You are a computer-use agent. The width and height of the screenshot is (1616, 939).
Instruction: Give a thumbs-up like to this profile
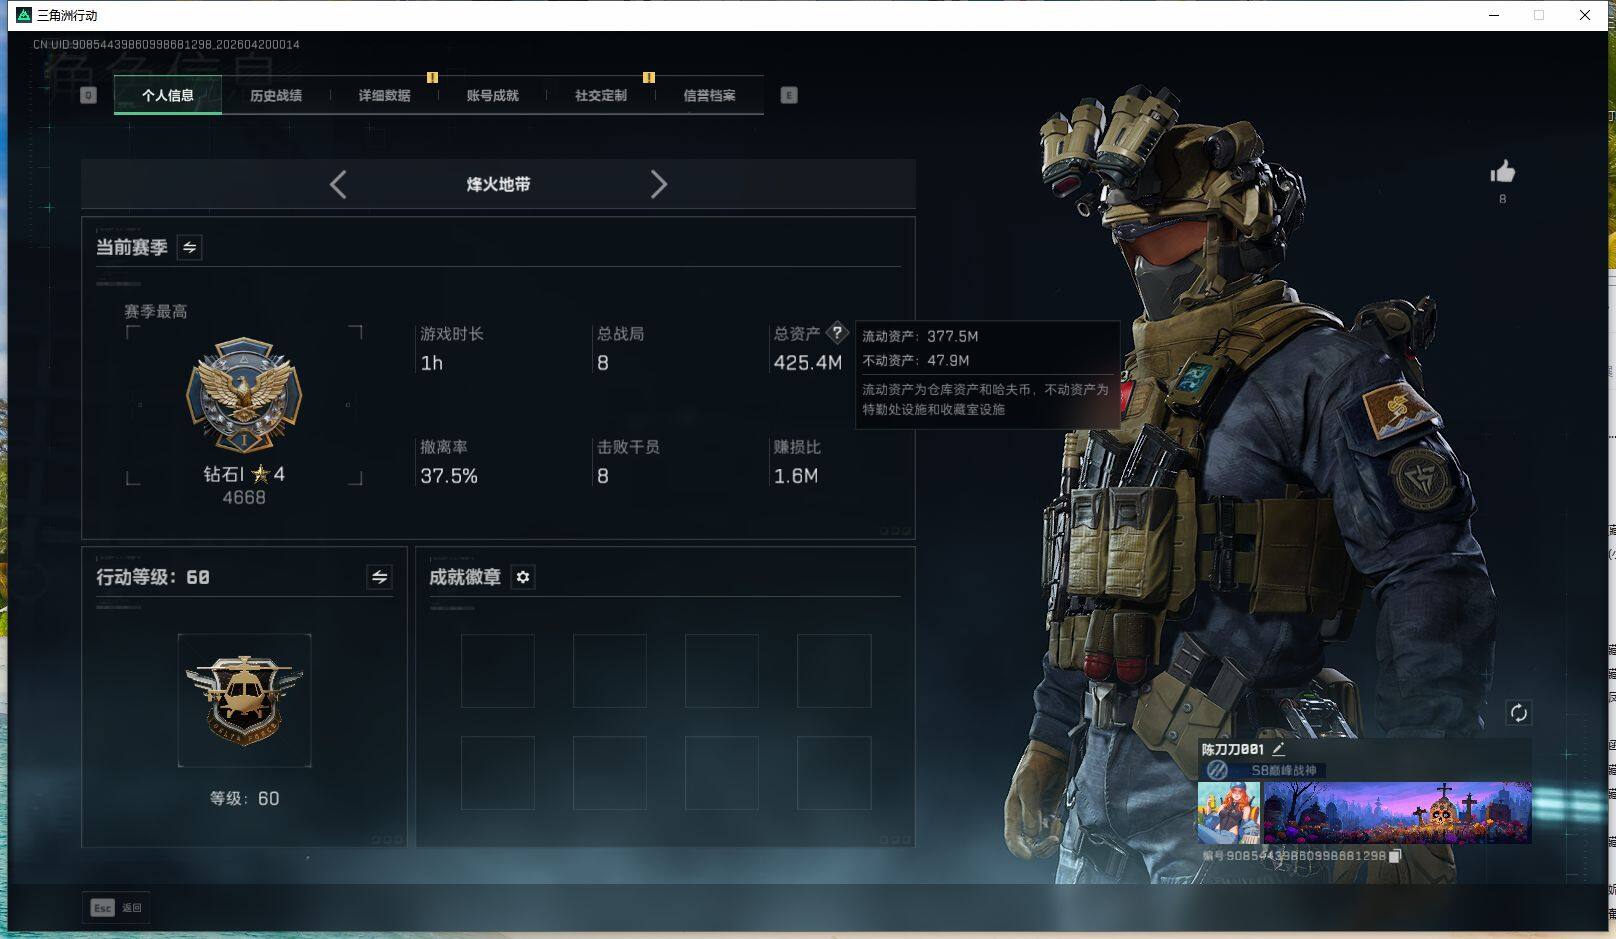pos(1502,172)
